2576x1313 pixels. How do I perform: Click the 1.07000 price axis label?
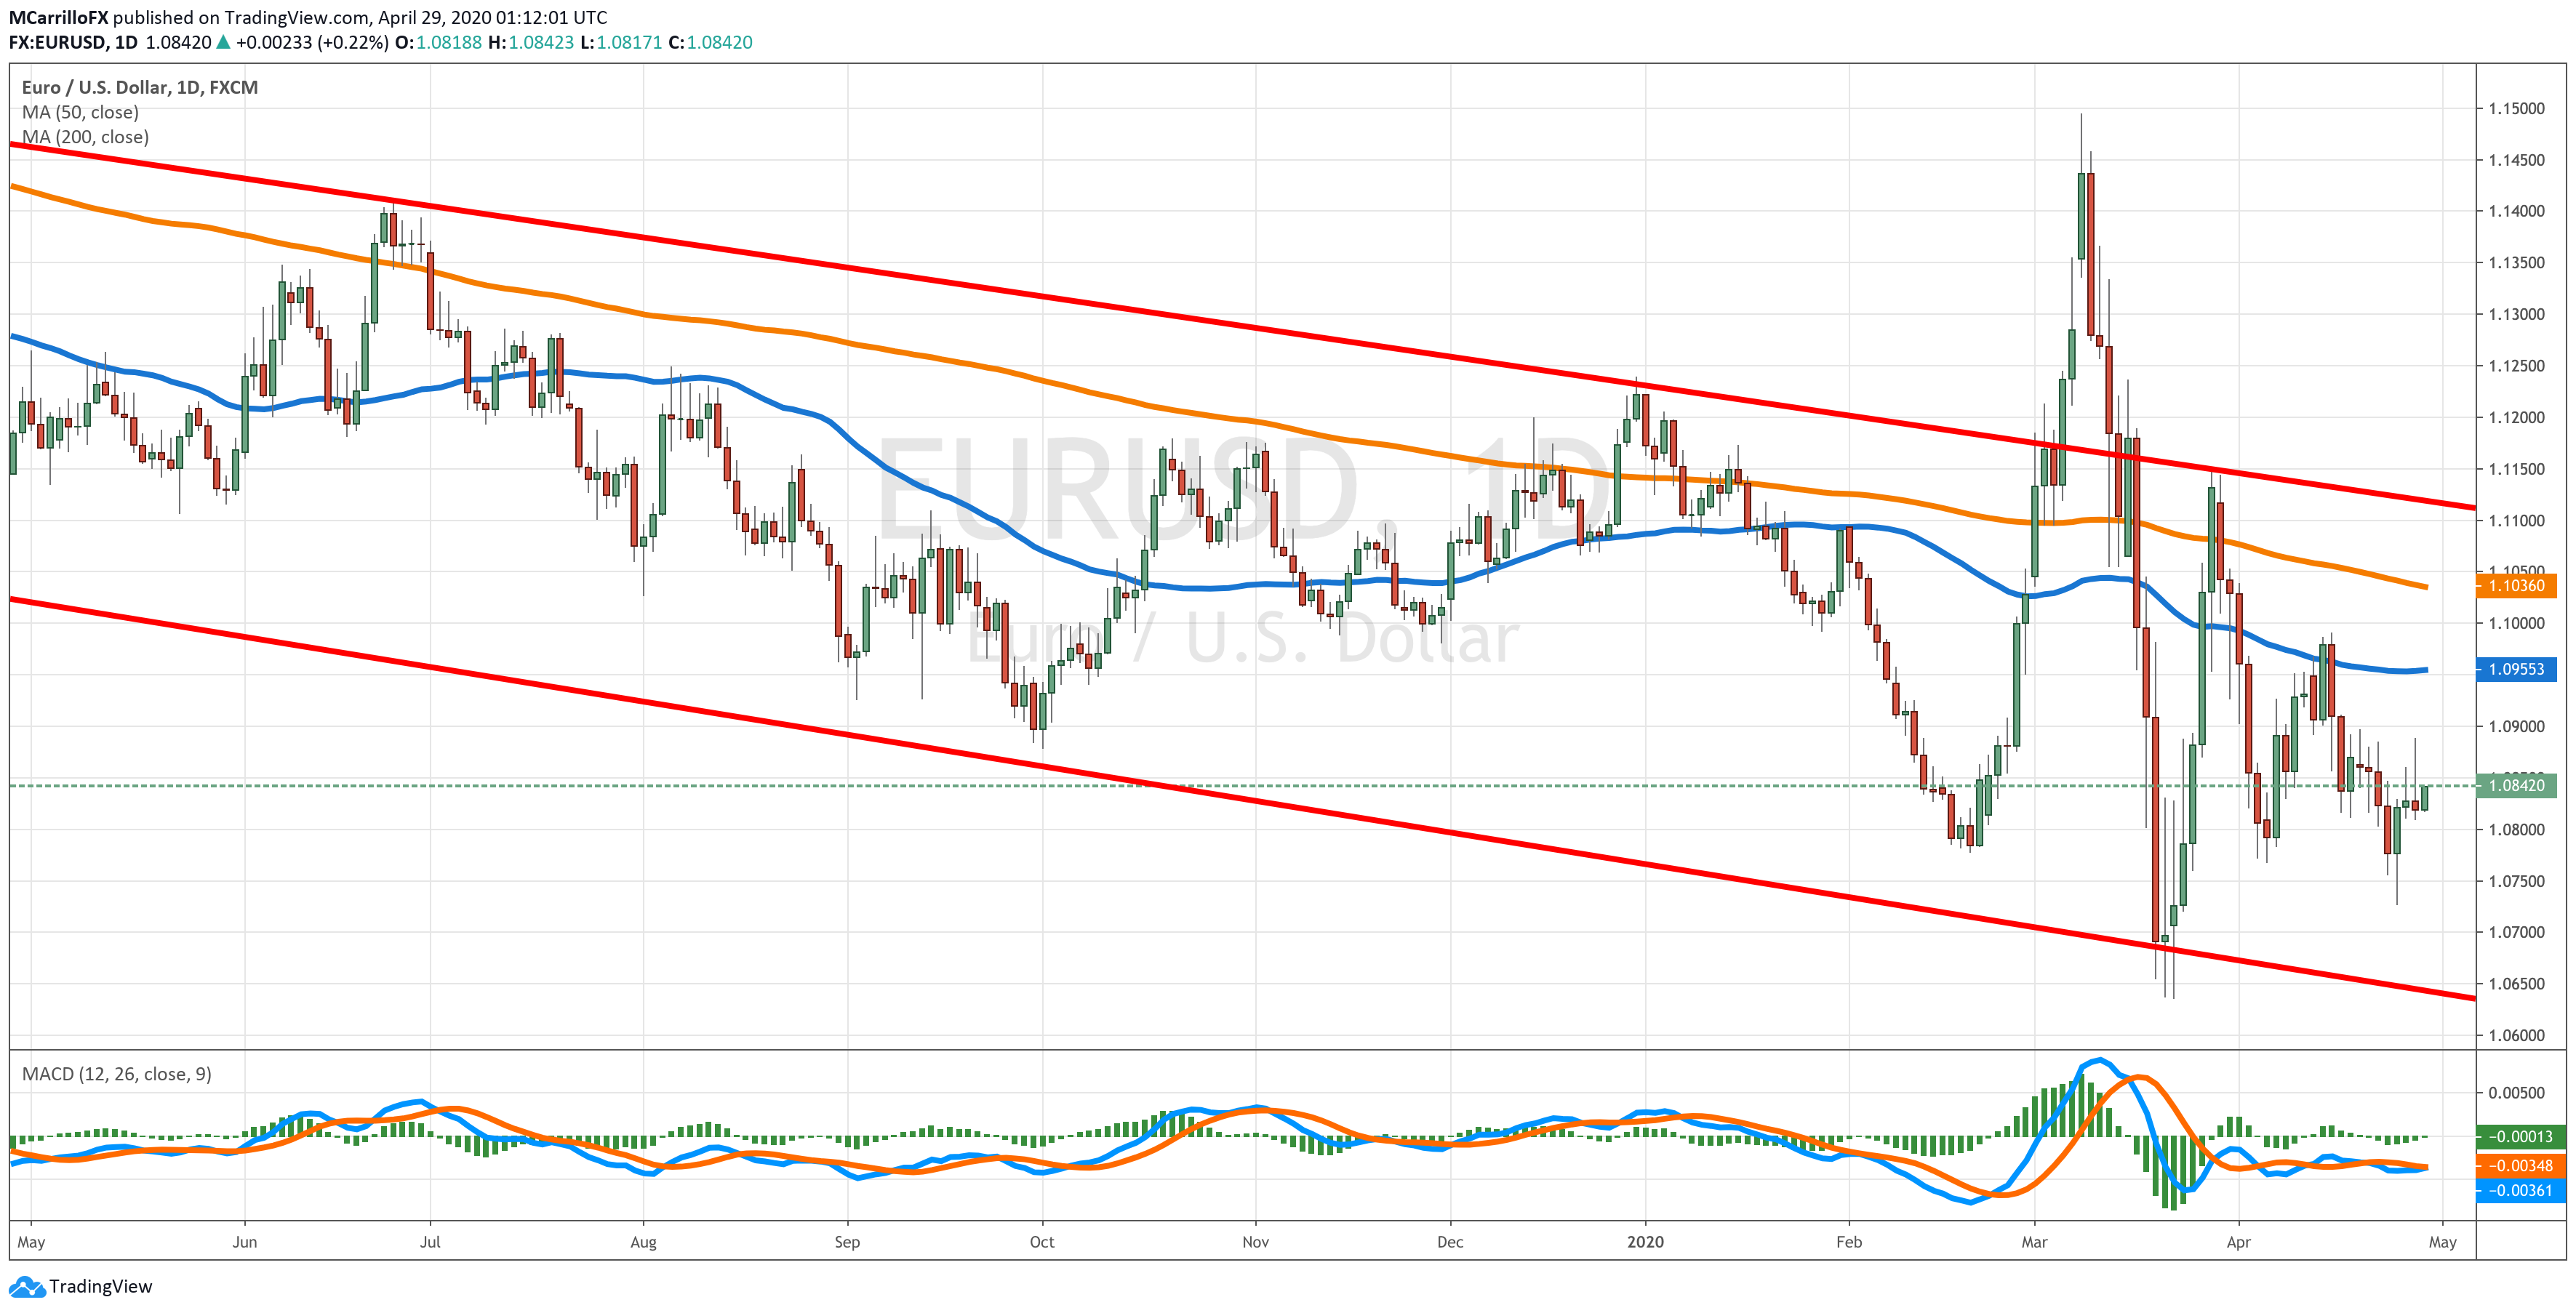click(x=2517, y=932)
